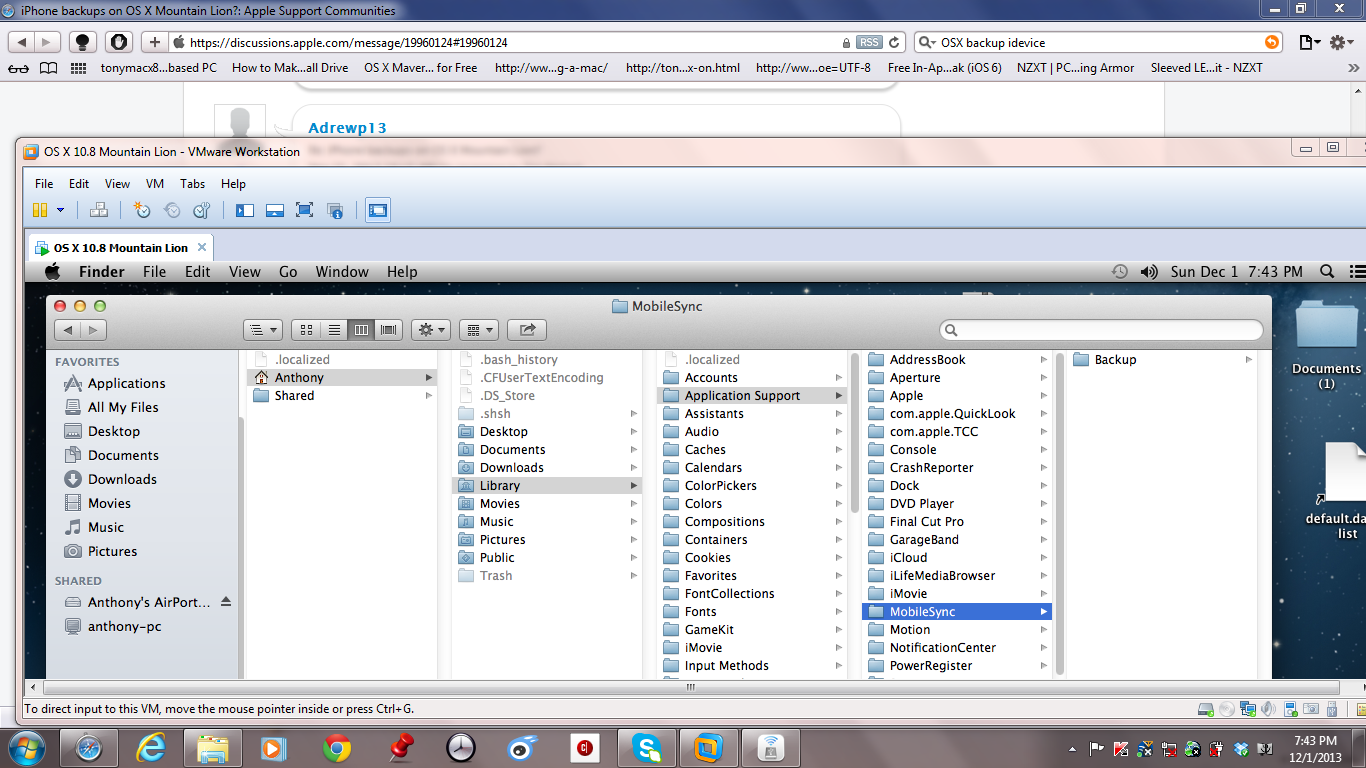
Task: Open tonymacx8...based PC bookmark
Action: (158, 68)
